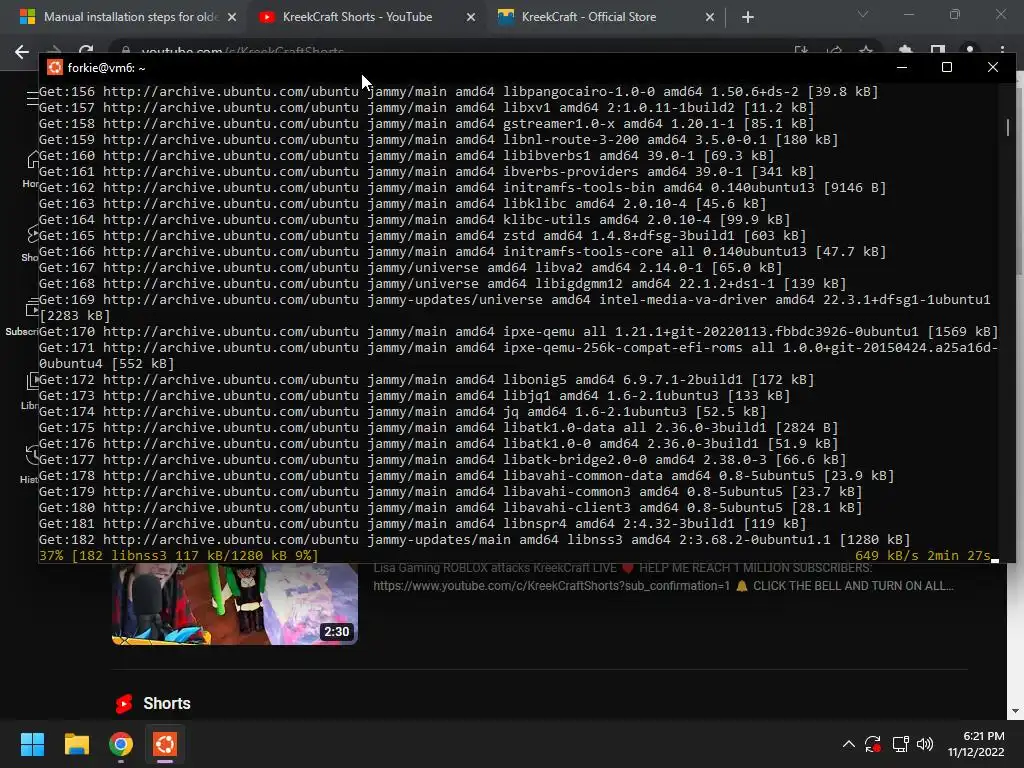Click Get:182 libnss3 download line
This screenshot has height=768, width=1024.
pyautogui.click(x=474, y=539)
